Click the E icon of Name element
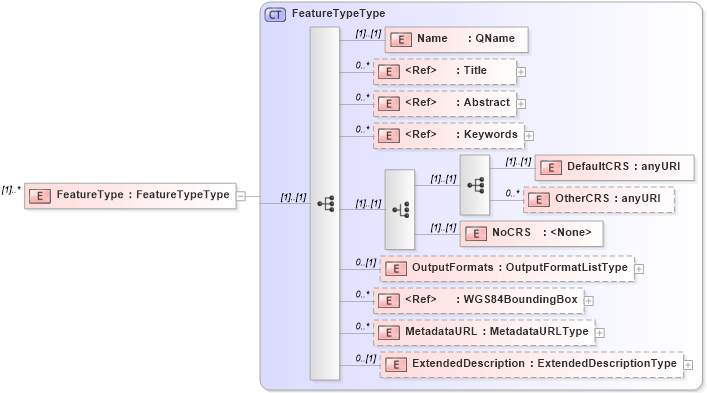This screenshot has width=707, height=393. [400, 40]
